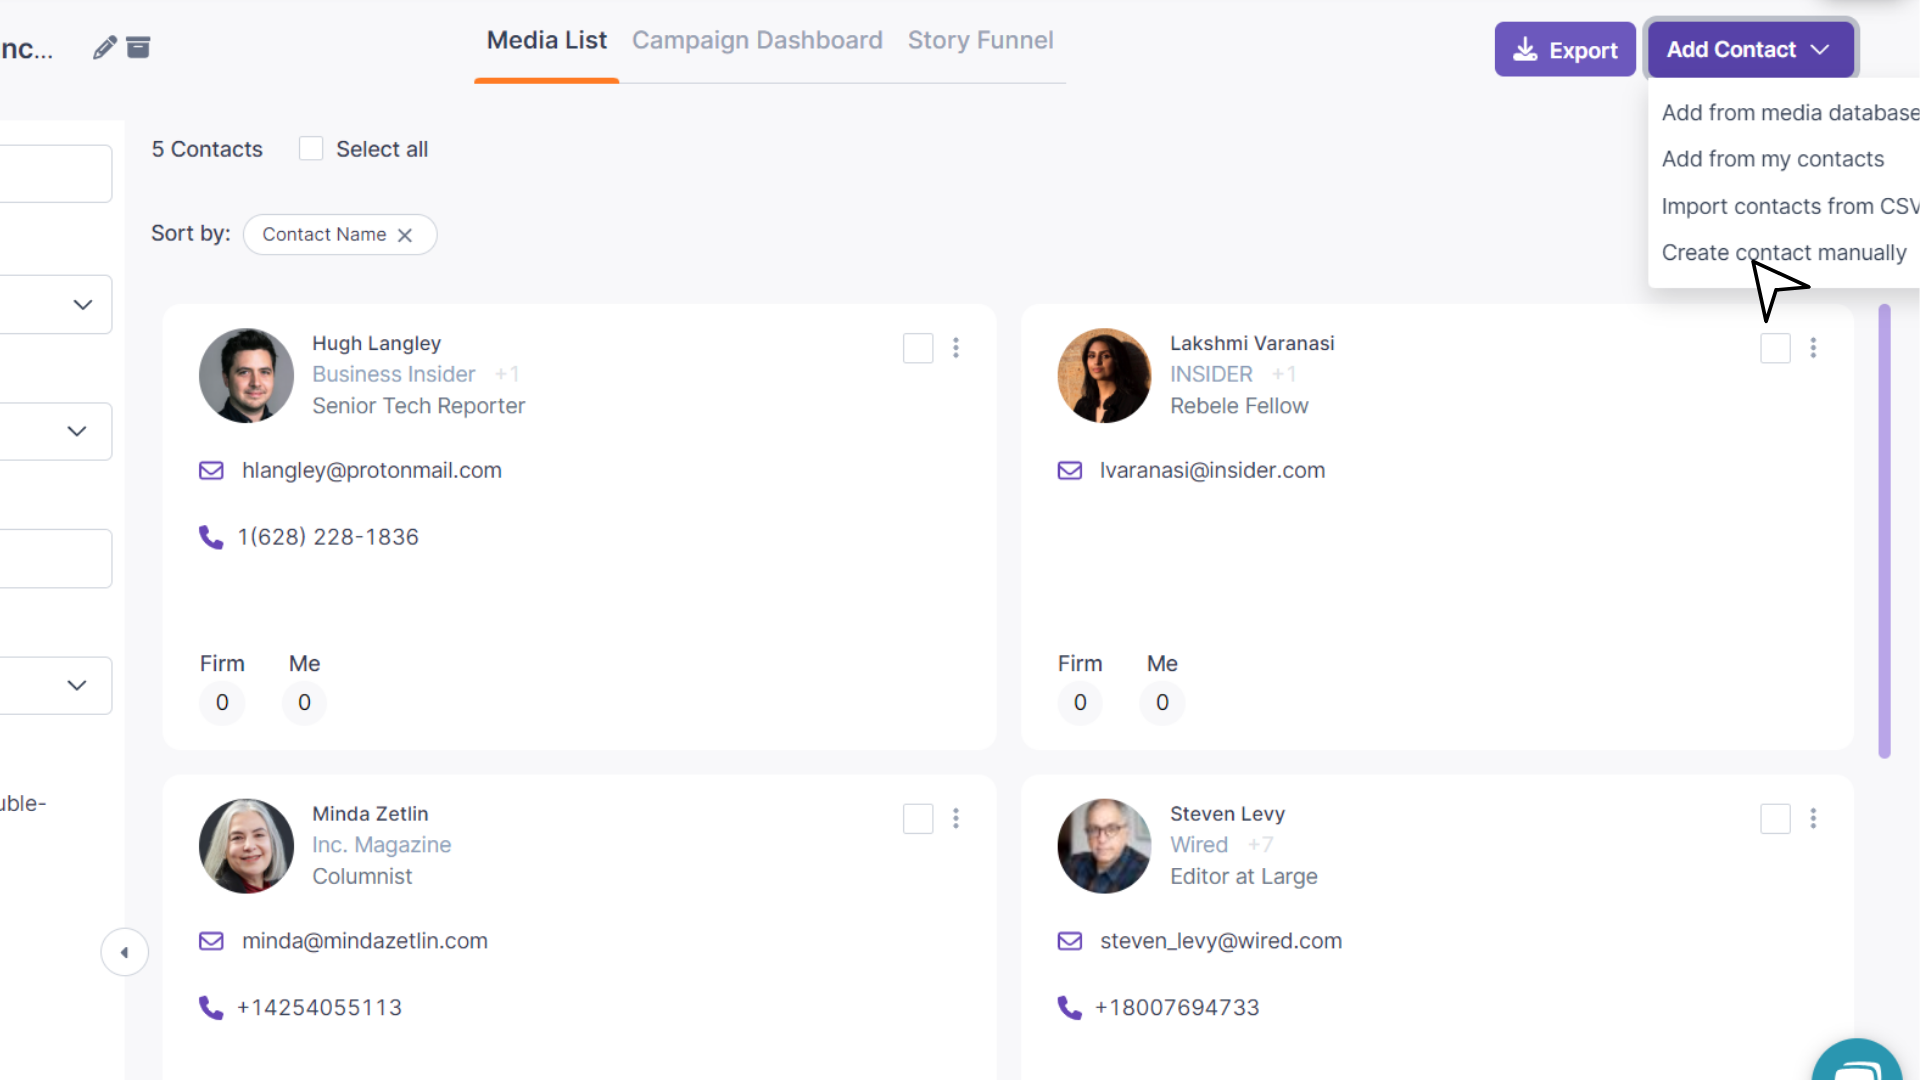Image resolution: width=1920 pixels, height=1080 pixels.
Task: Click the +7 outlets badge for Steven Levy
Action: click(1260, 845)
